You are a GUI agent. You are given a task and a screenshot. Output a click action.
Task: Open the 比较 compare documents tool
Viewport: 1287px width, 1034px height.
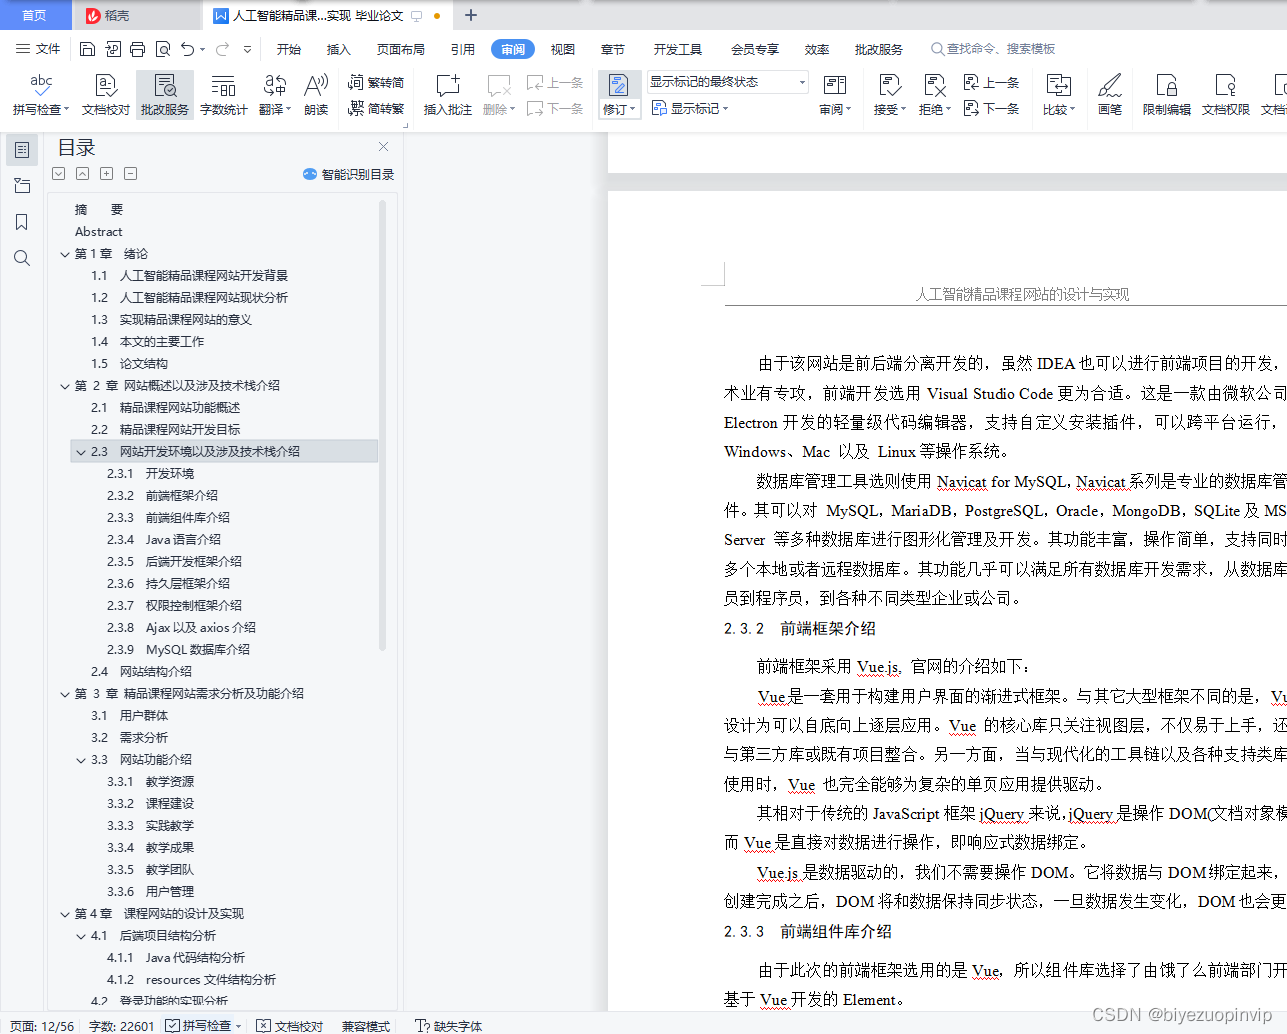(x=1058, y=94)
